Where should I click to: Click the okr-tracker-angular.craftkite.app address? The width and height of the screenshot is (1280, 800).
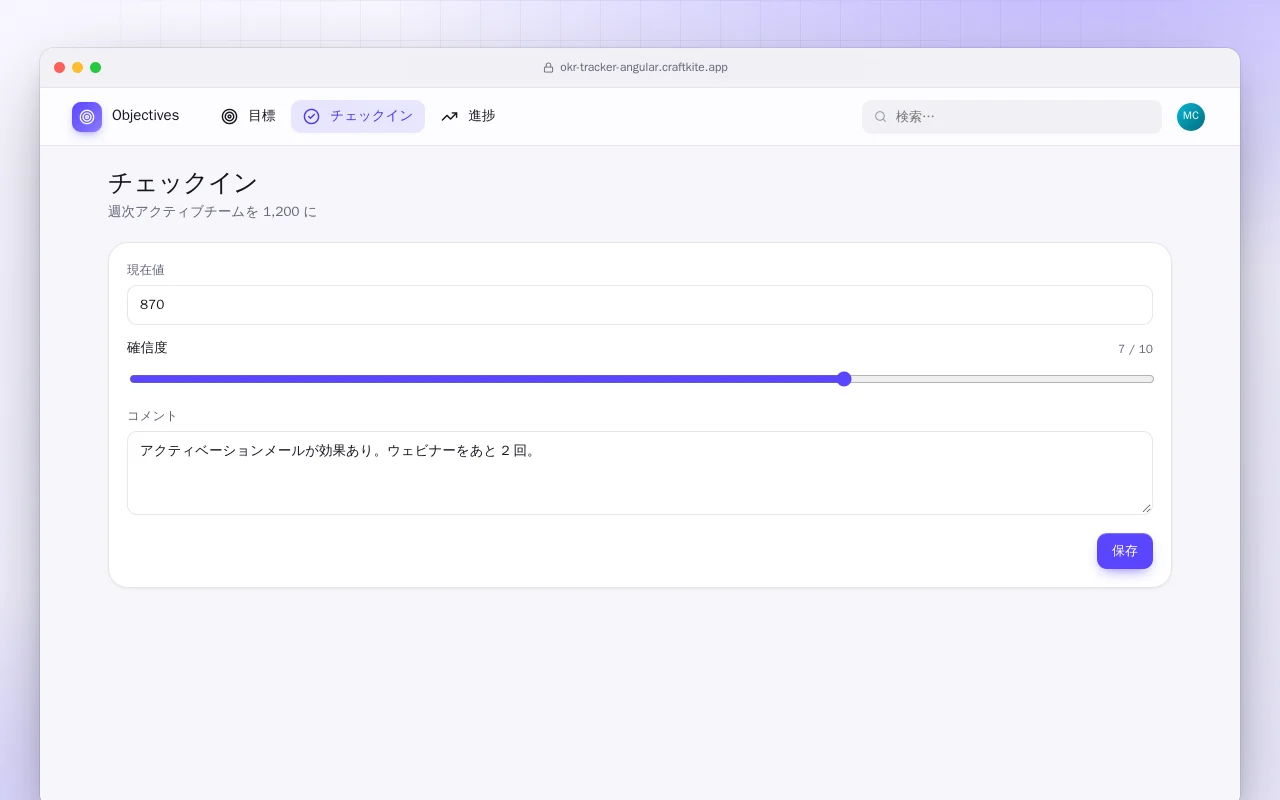coord(644,68)
